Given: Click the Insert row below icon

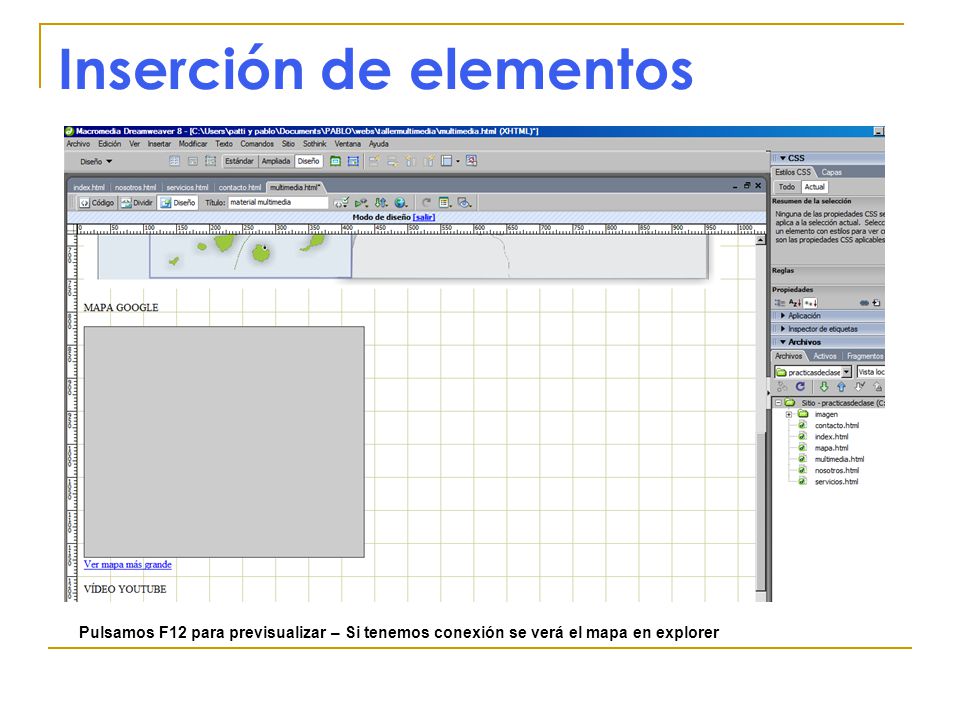Looking at the screenshot, I should [392, 161].
